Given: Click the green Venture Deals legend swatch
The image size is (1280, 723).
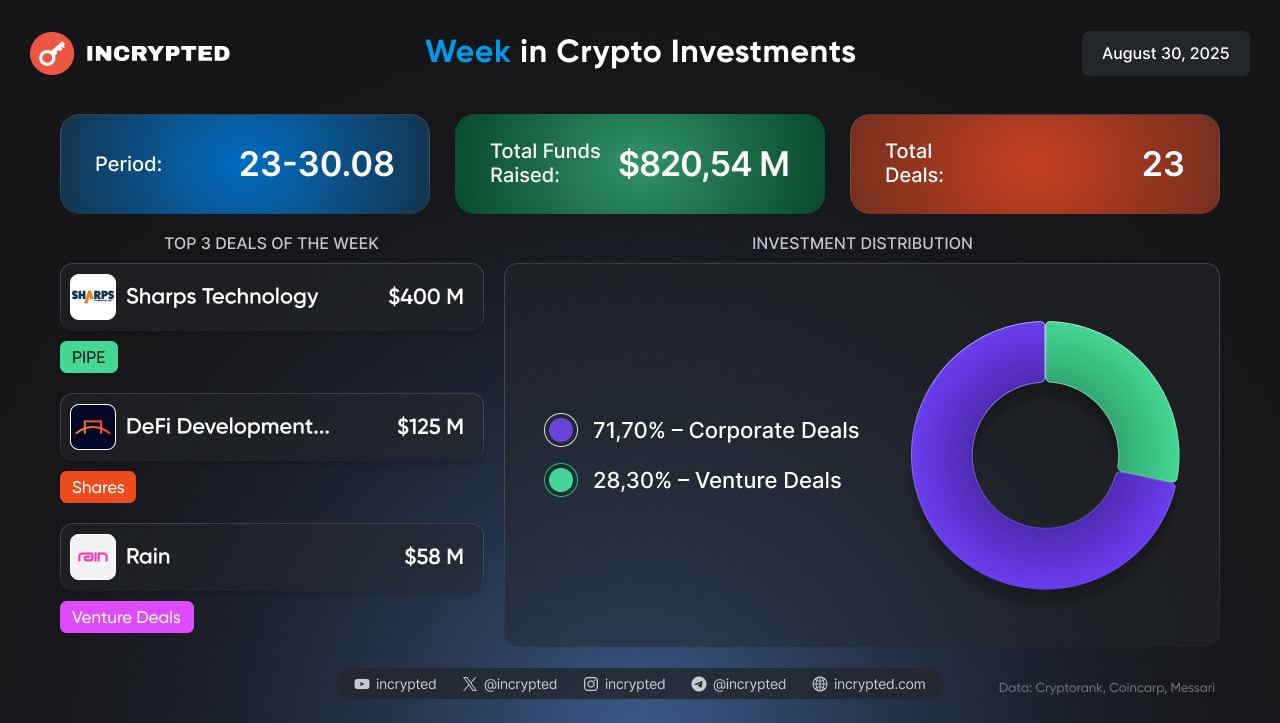Looking at the screenshot, I should pos(561,480).
